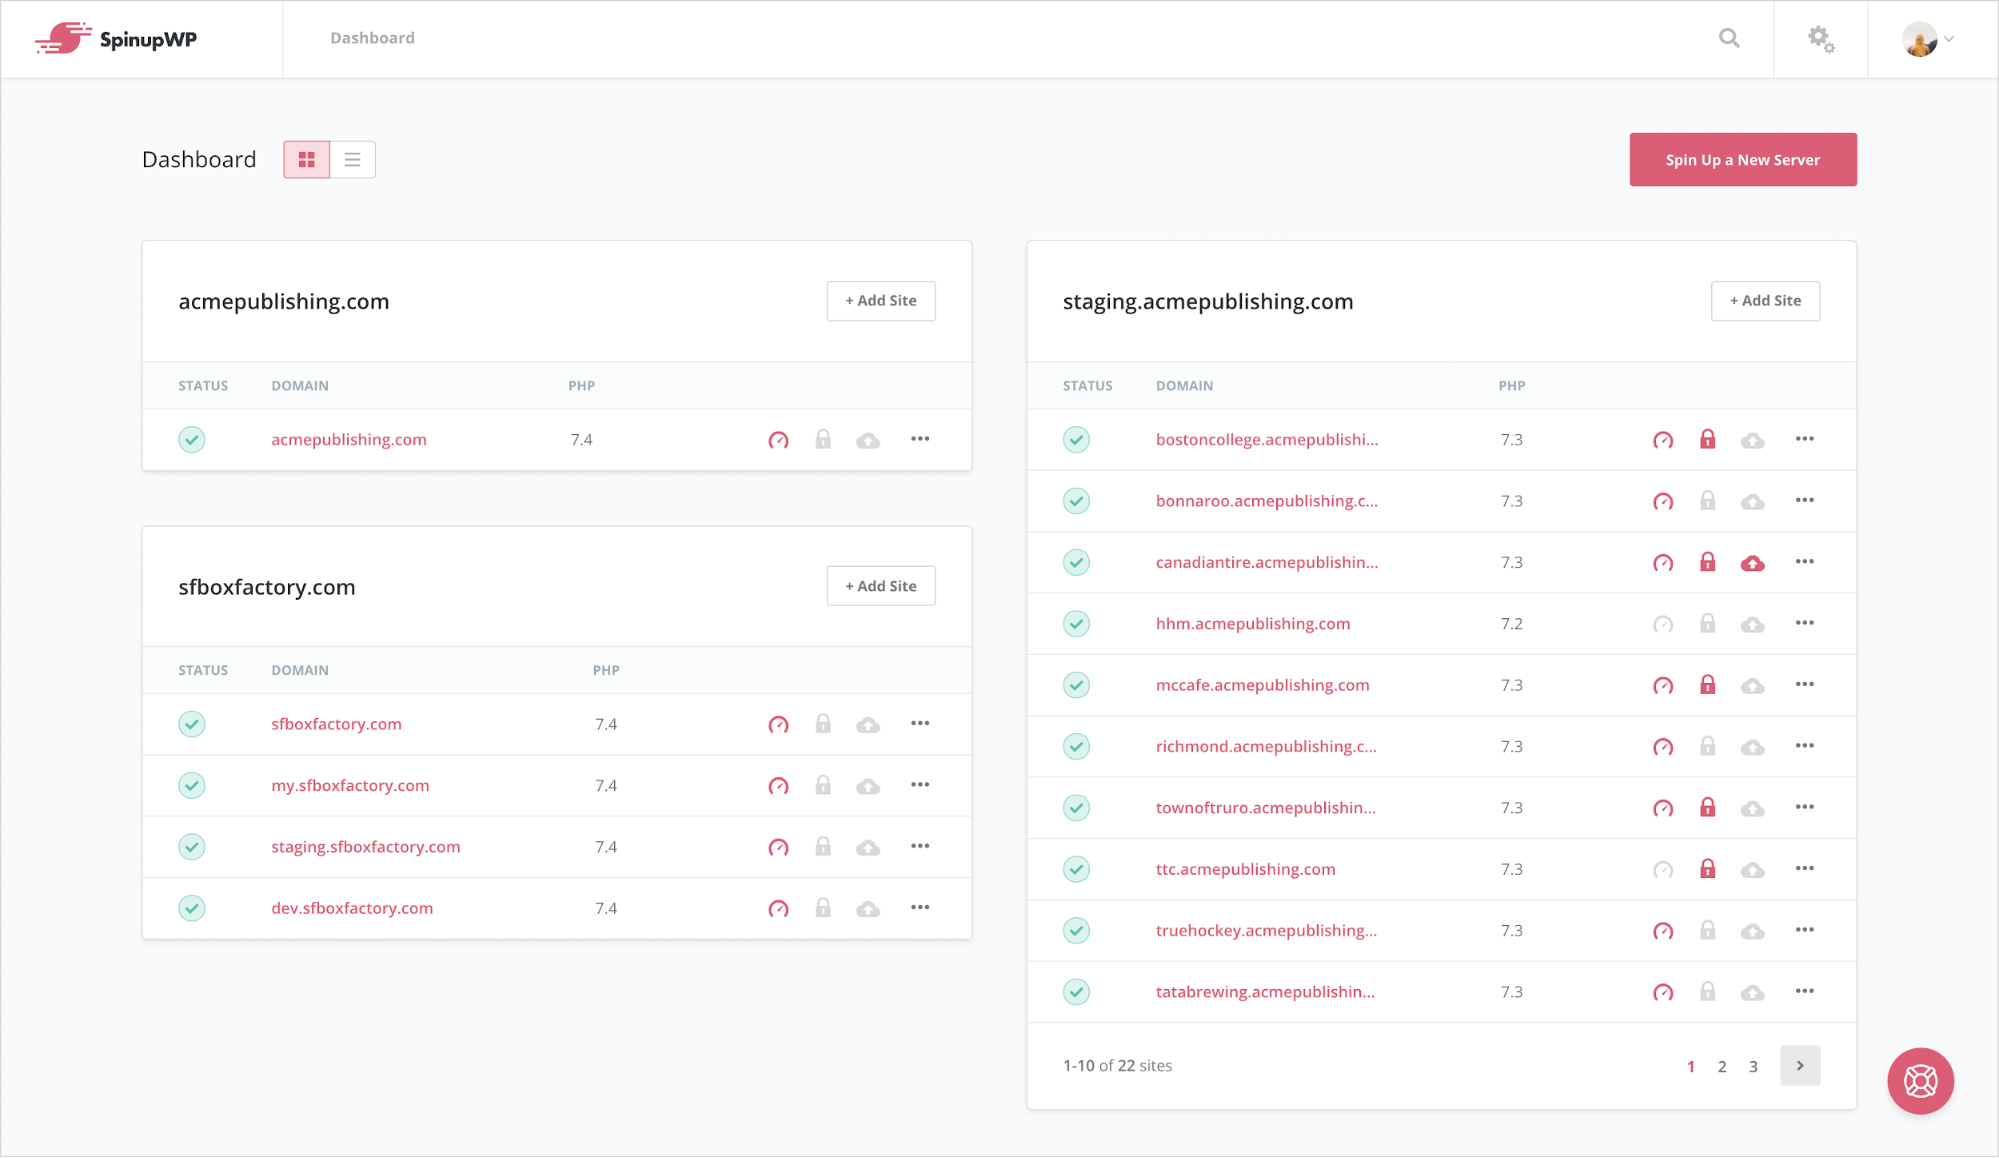The image size is (1999, 1158).
Task: Click the cloud backup icon for acmepublishing.com
Action: coord(867,438)
